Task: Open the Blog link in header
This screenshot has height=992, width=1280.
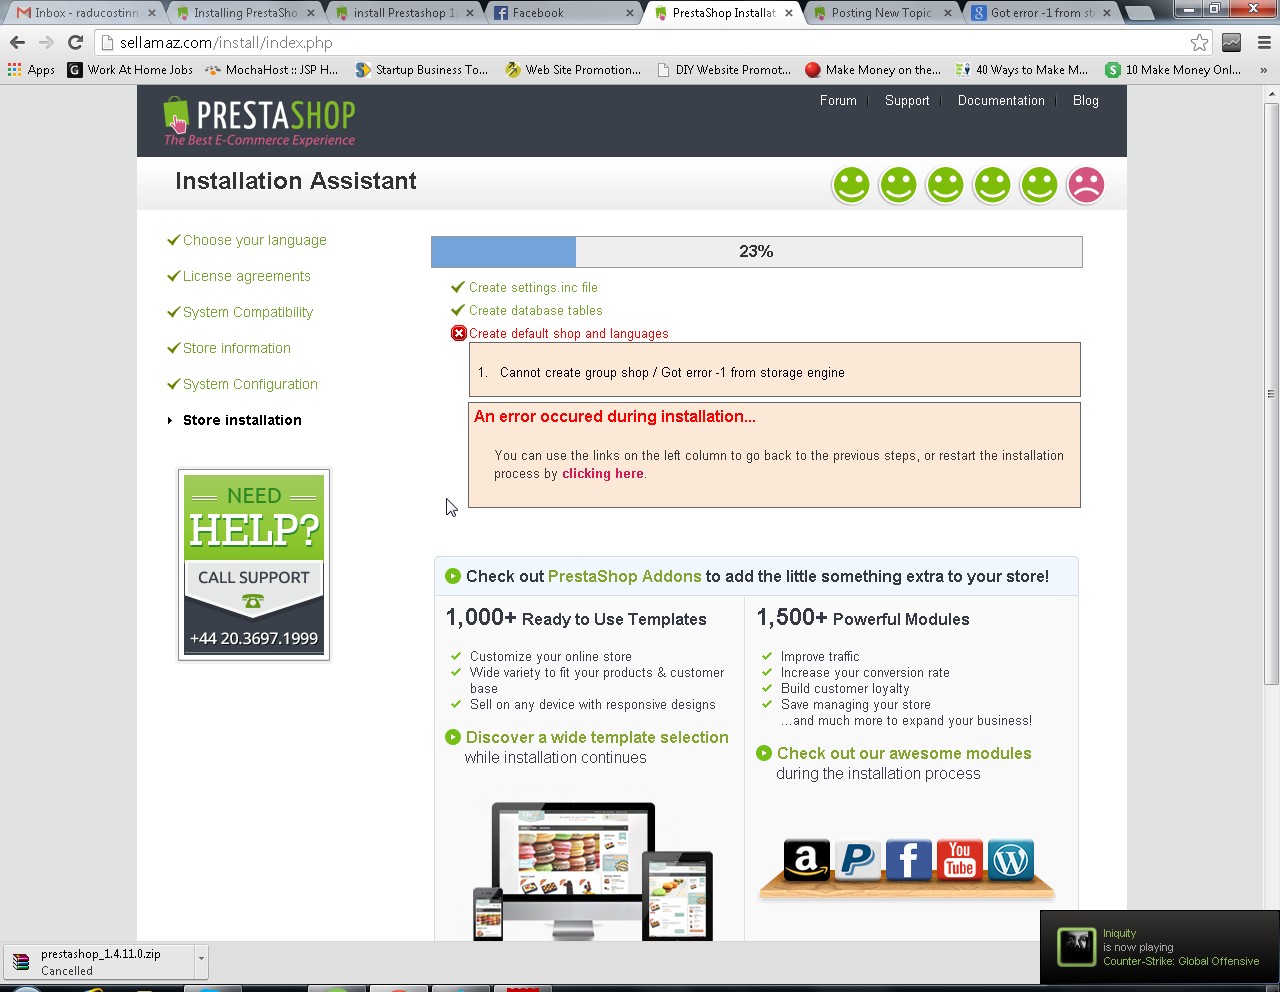Action: (1086, 100)
